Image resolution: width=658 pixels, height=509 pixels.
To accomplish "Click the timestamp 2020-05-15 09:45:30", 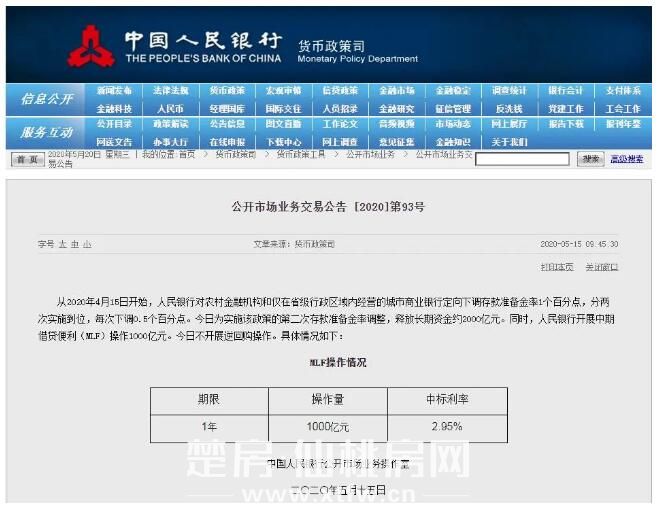I will click(x=579, y=244).
